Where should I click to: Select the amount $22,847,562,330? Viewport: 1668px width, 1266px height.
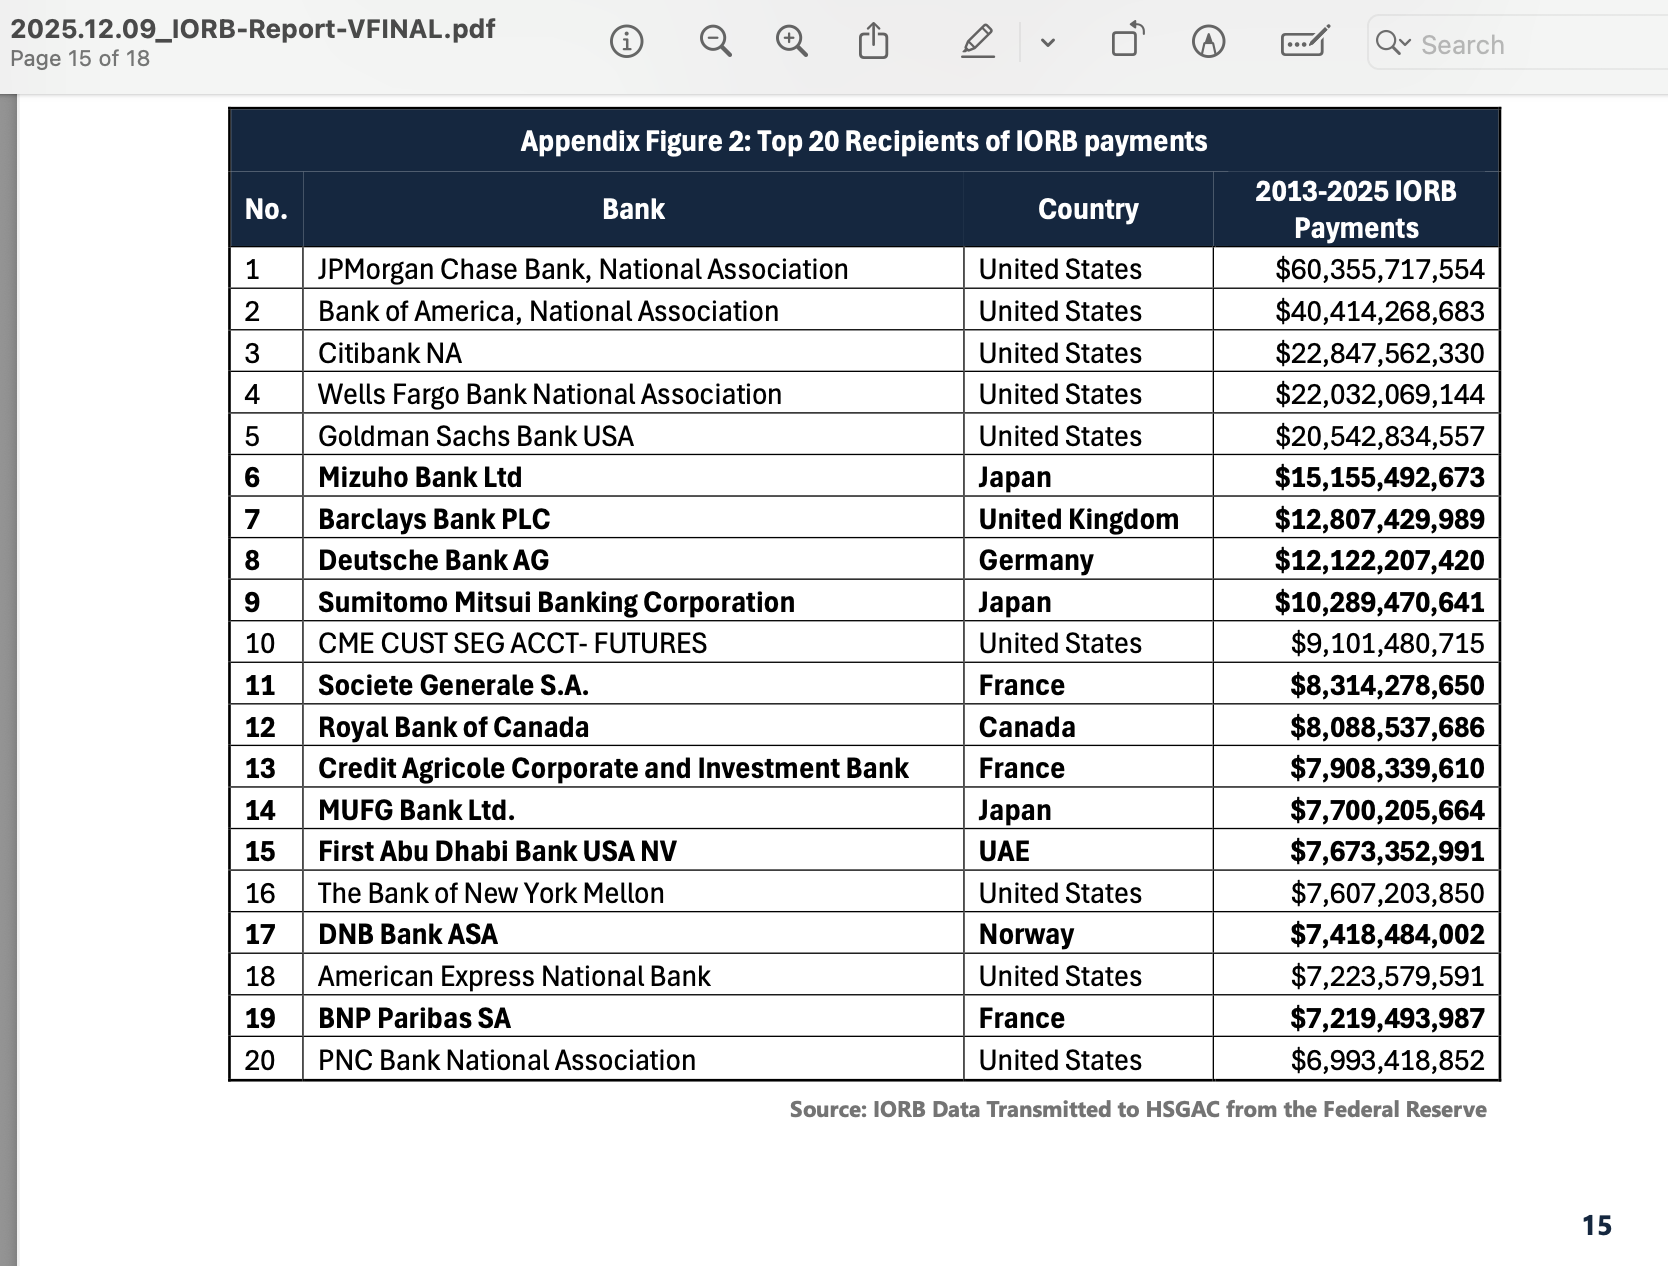point(1380,353)
